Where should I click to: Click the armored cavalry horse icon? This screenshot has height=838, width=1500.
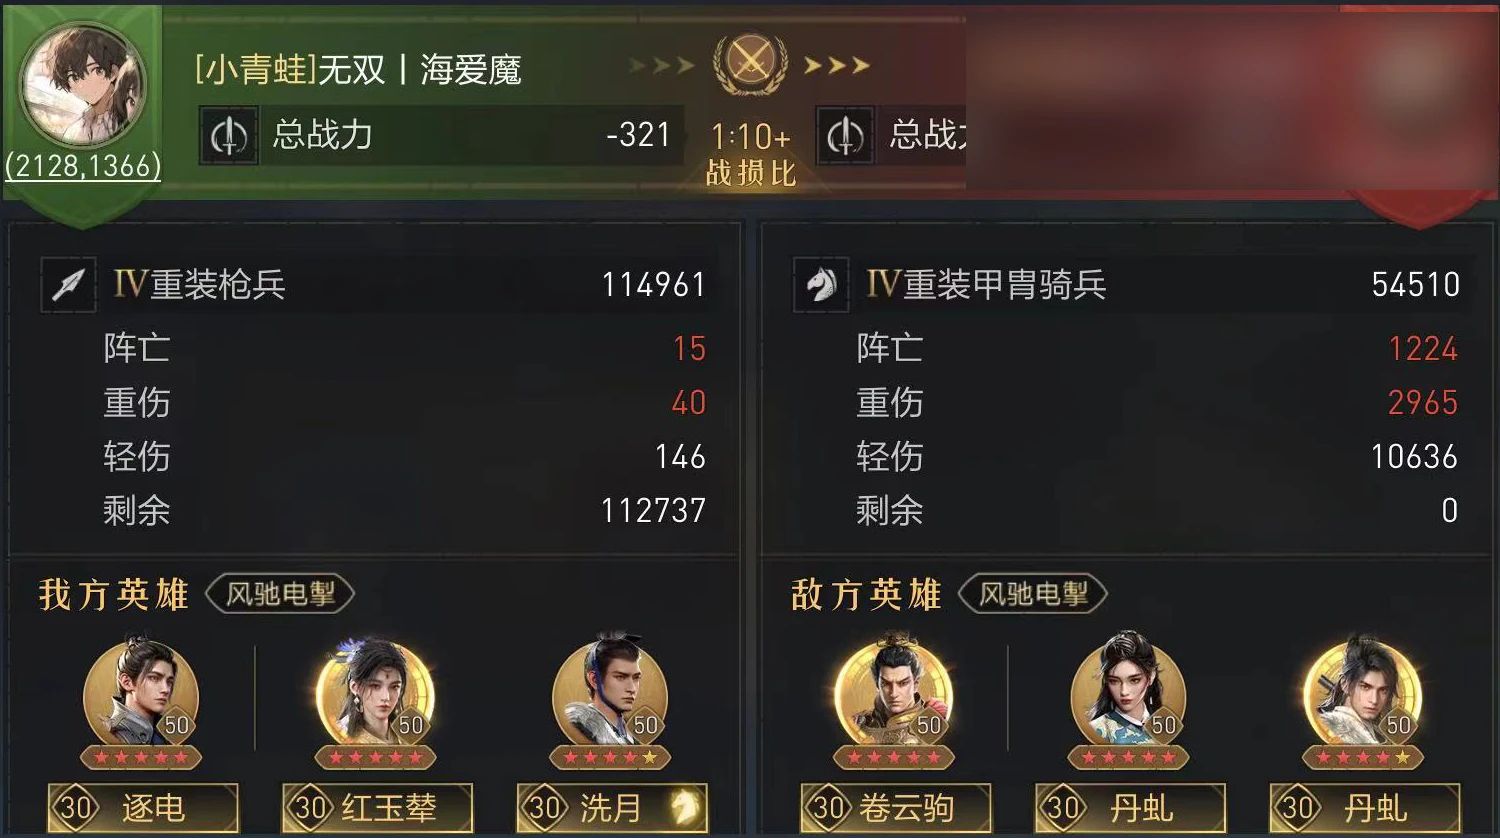tap(822, 286)
